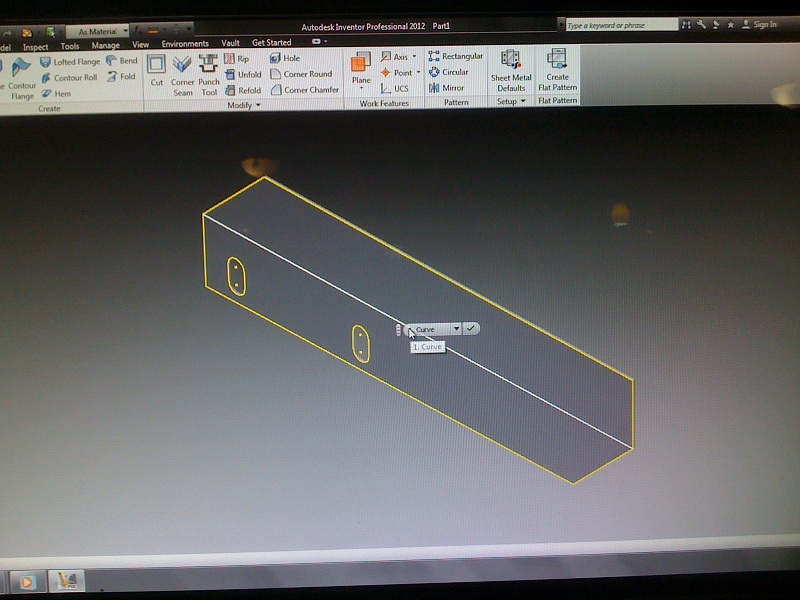800x600 pixels.
Task: Select the Hem tool
Action: 56,93
